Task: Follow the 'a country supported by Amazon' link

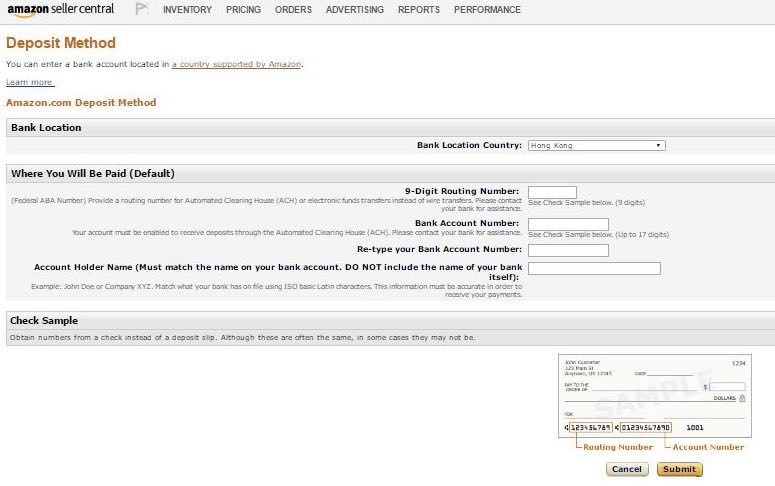Action: click(x=236, y=64)
